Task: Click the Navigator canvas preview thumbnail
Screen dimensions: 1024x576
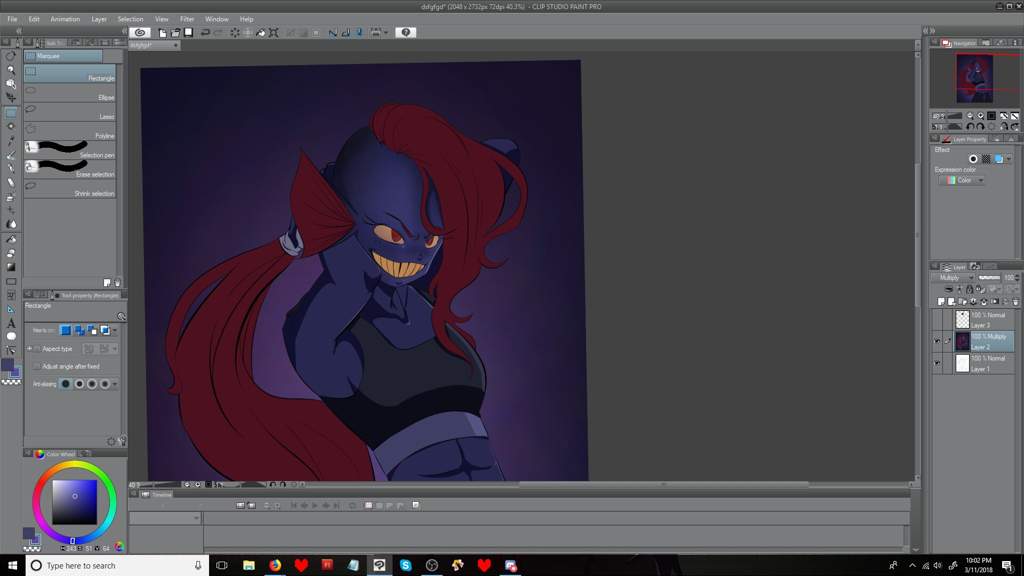Action: [974, 78]
